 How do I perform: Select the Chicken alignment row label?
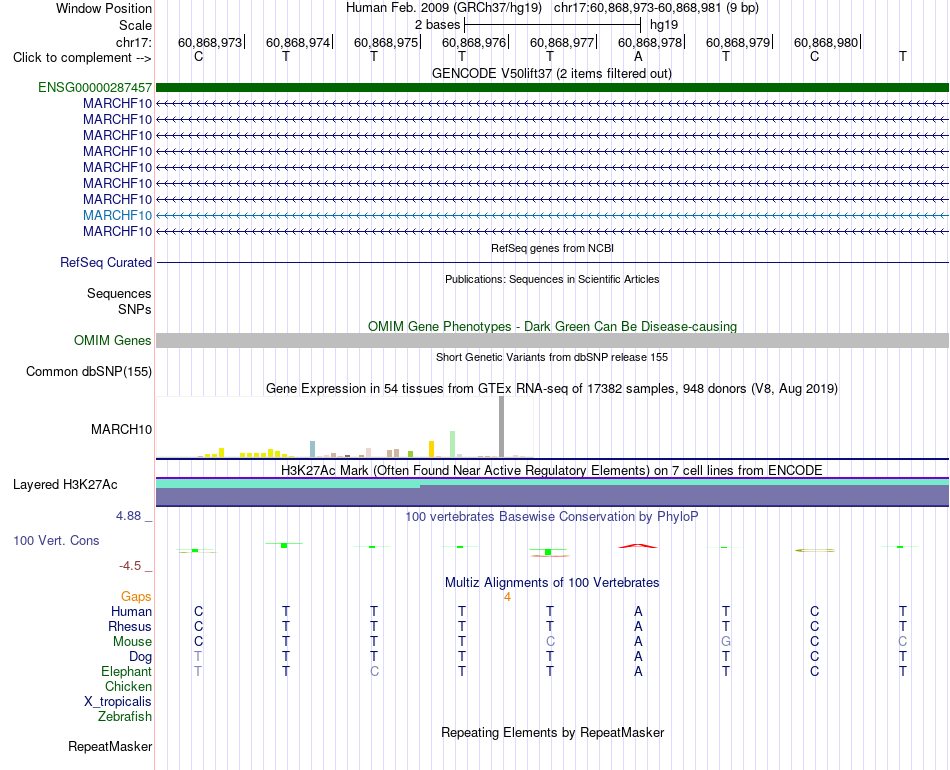click(128, 686)
